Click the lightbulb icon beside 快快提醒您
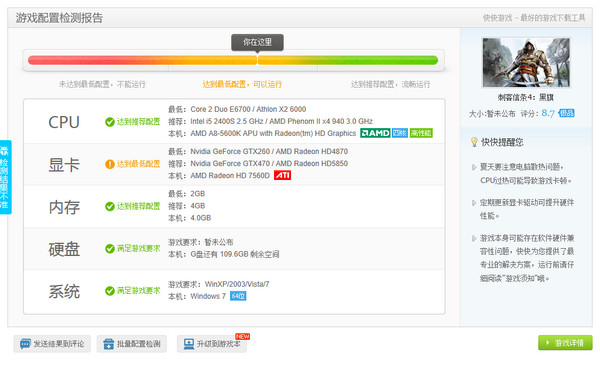 [474, 142]
